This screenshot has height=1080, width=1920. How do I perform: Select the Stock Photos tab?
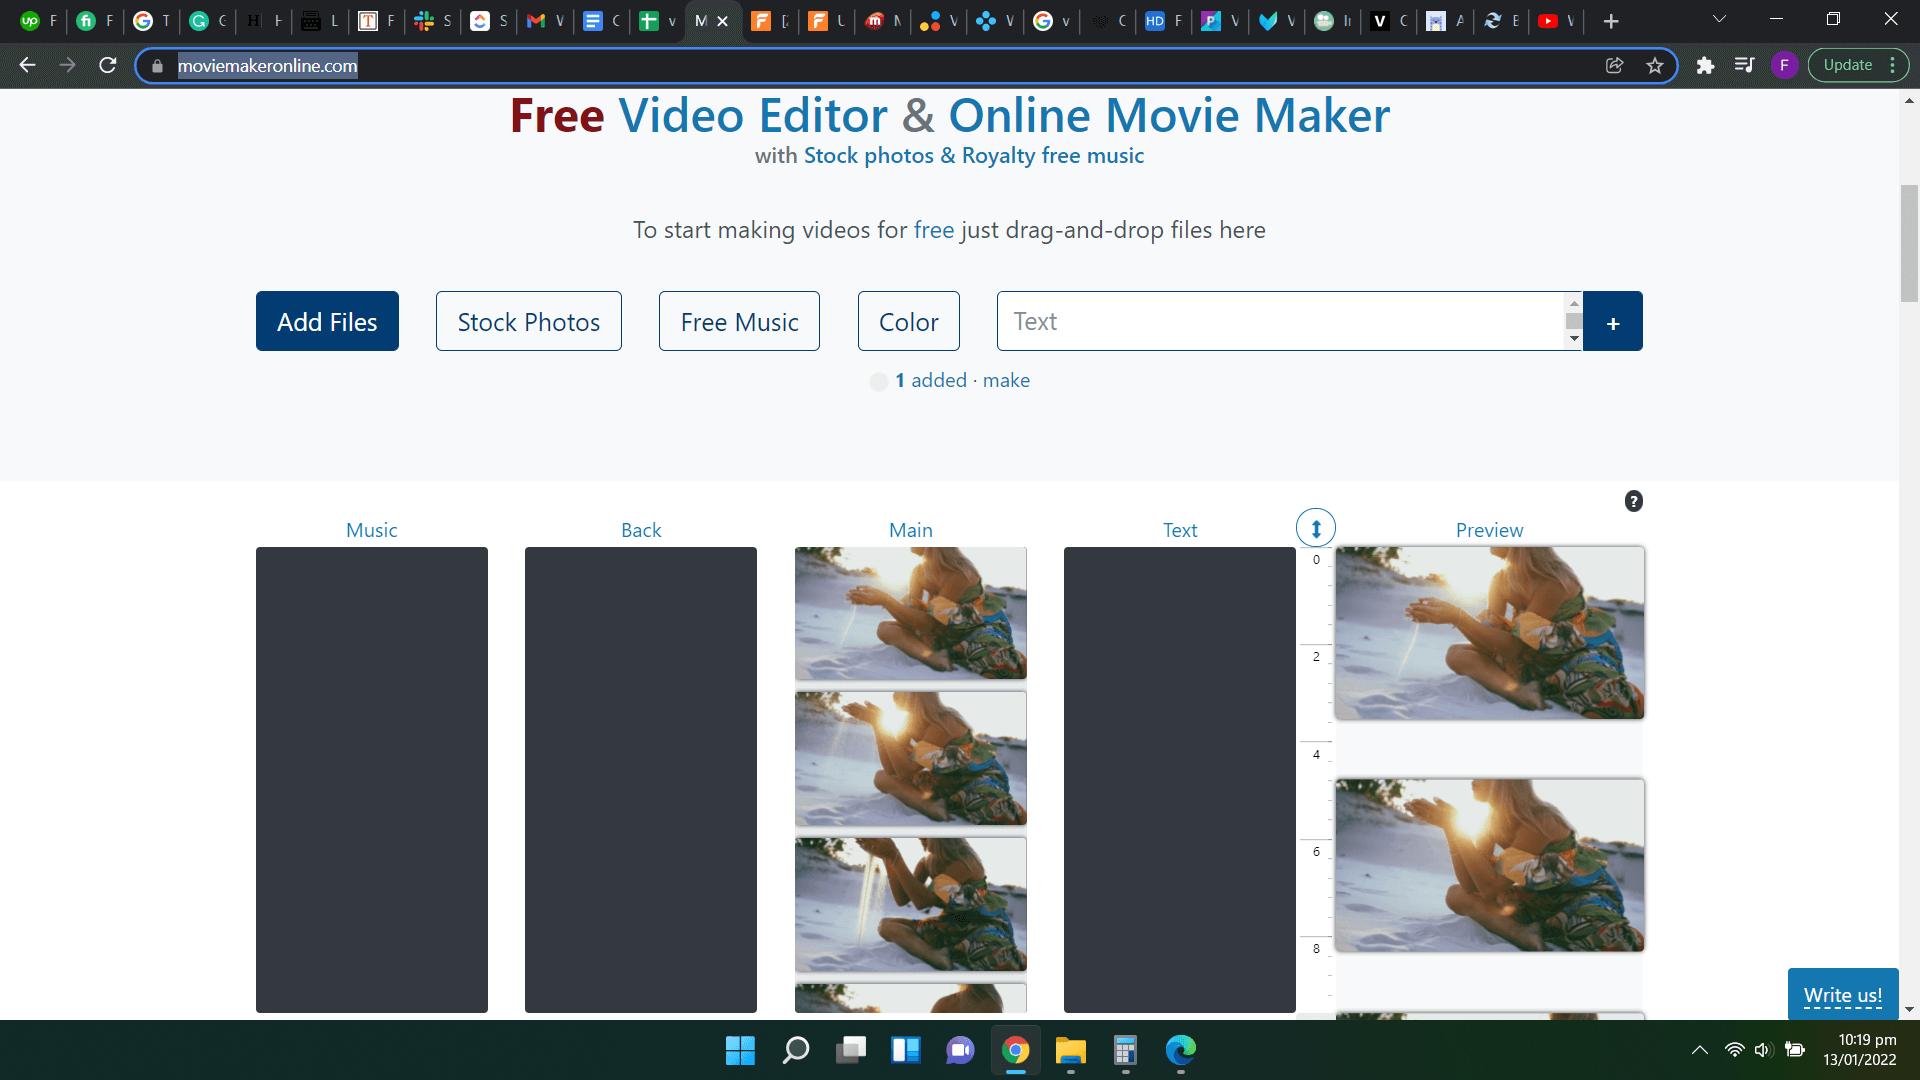(x=529, y=320)
